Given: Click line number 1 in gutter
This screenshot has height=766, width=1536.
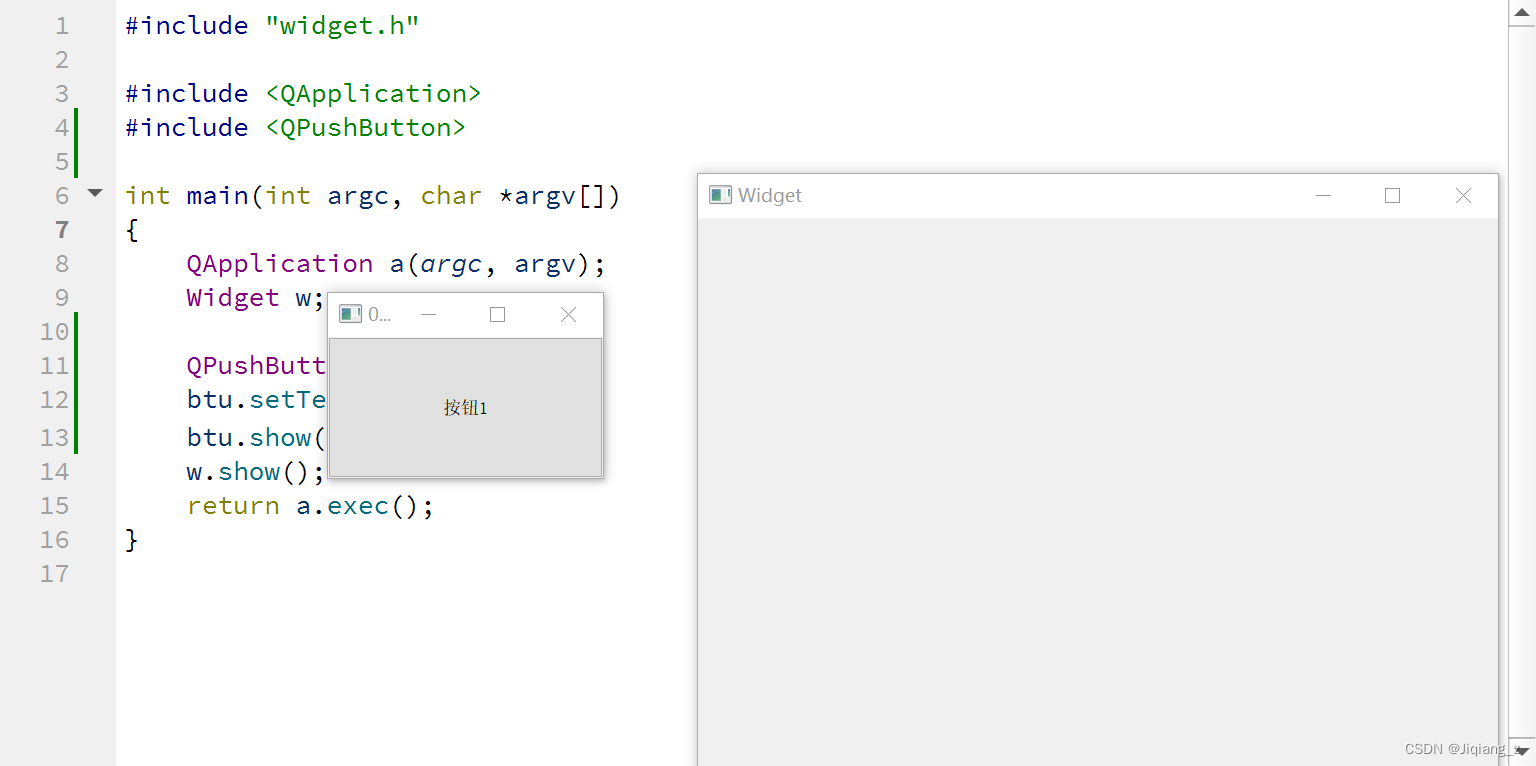Looking at the screenshot, I should 62,25.
